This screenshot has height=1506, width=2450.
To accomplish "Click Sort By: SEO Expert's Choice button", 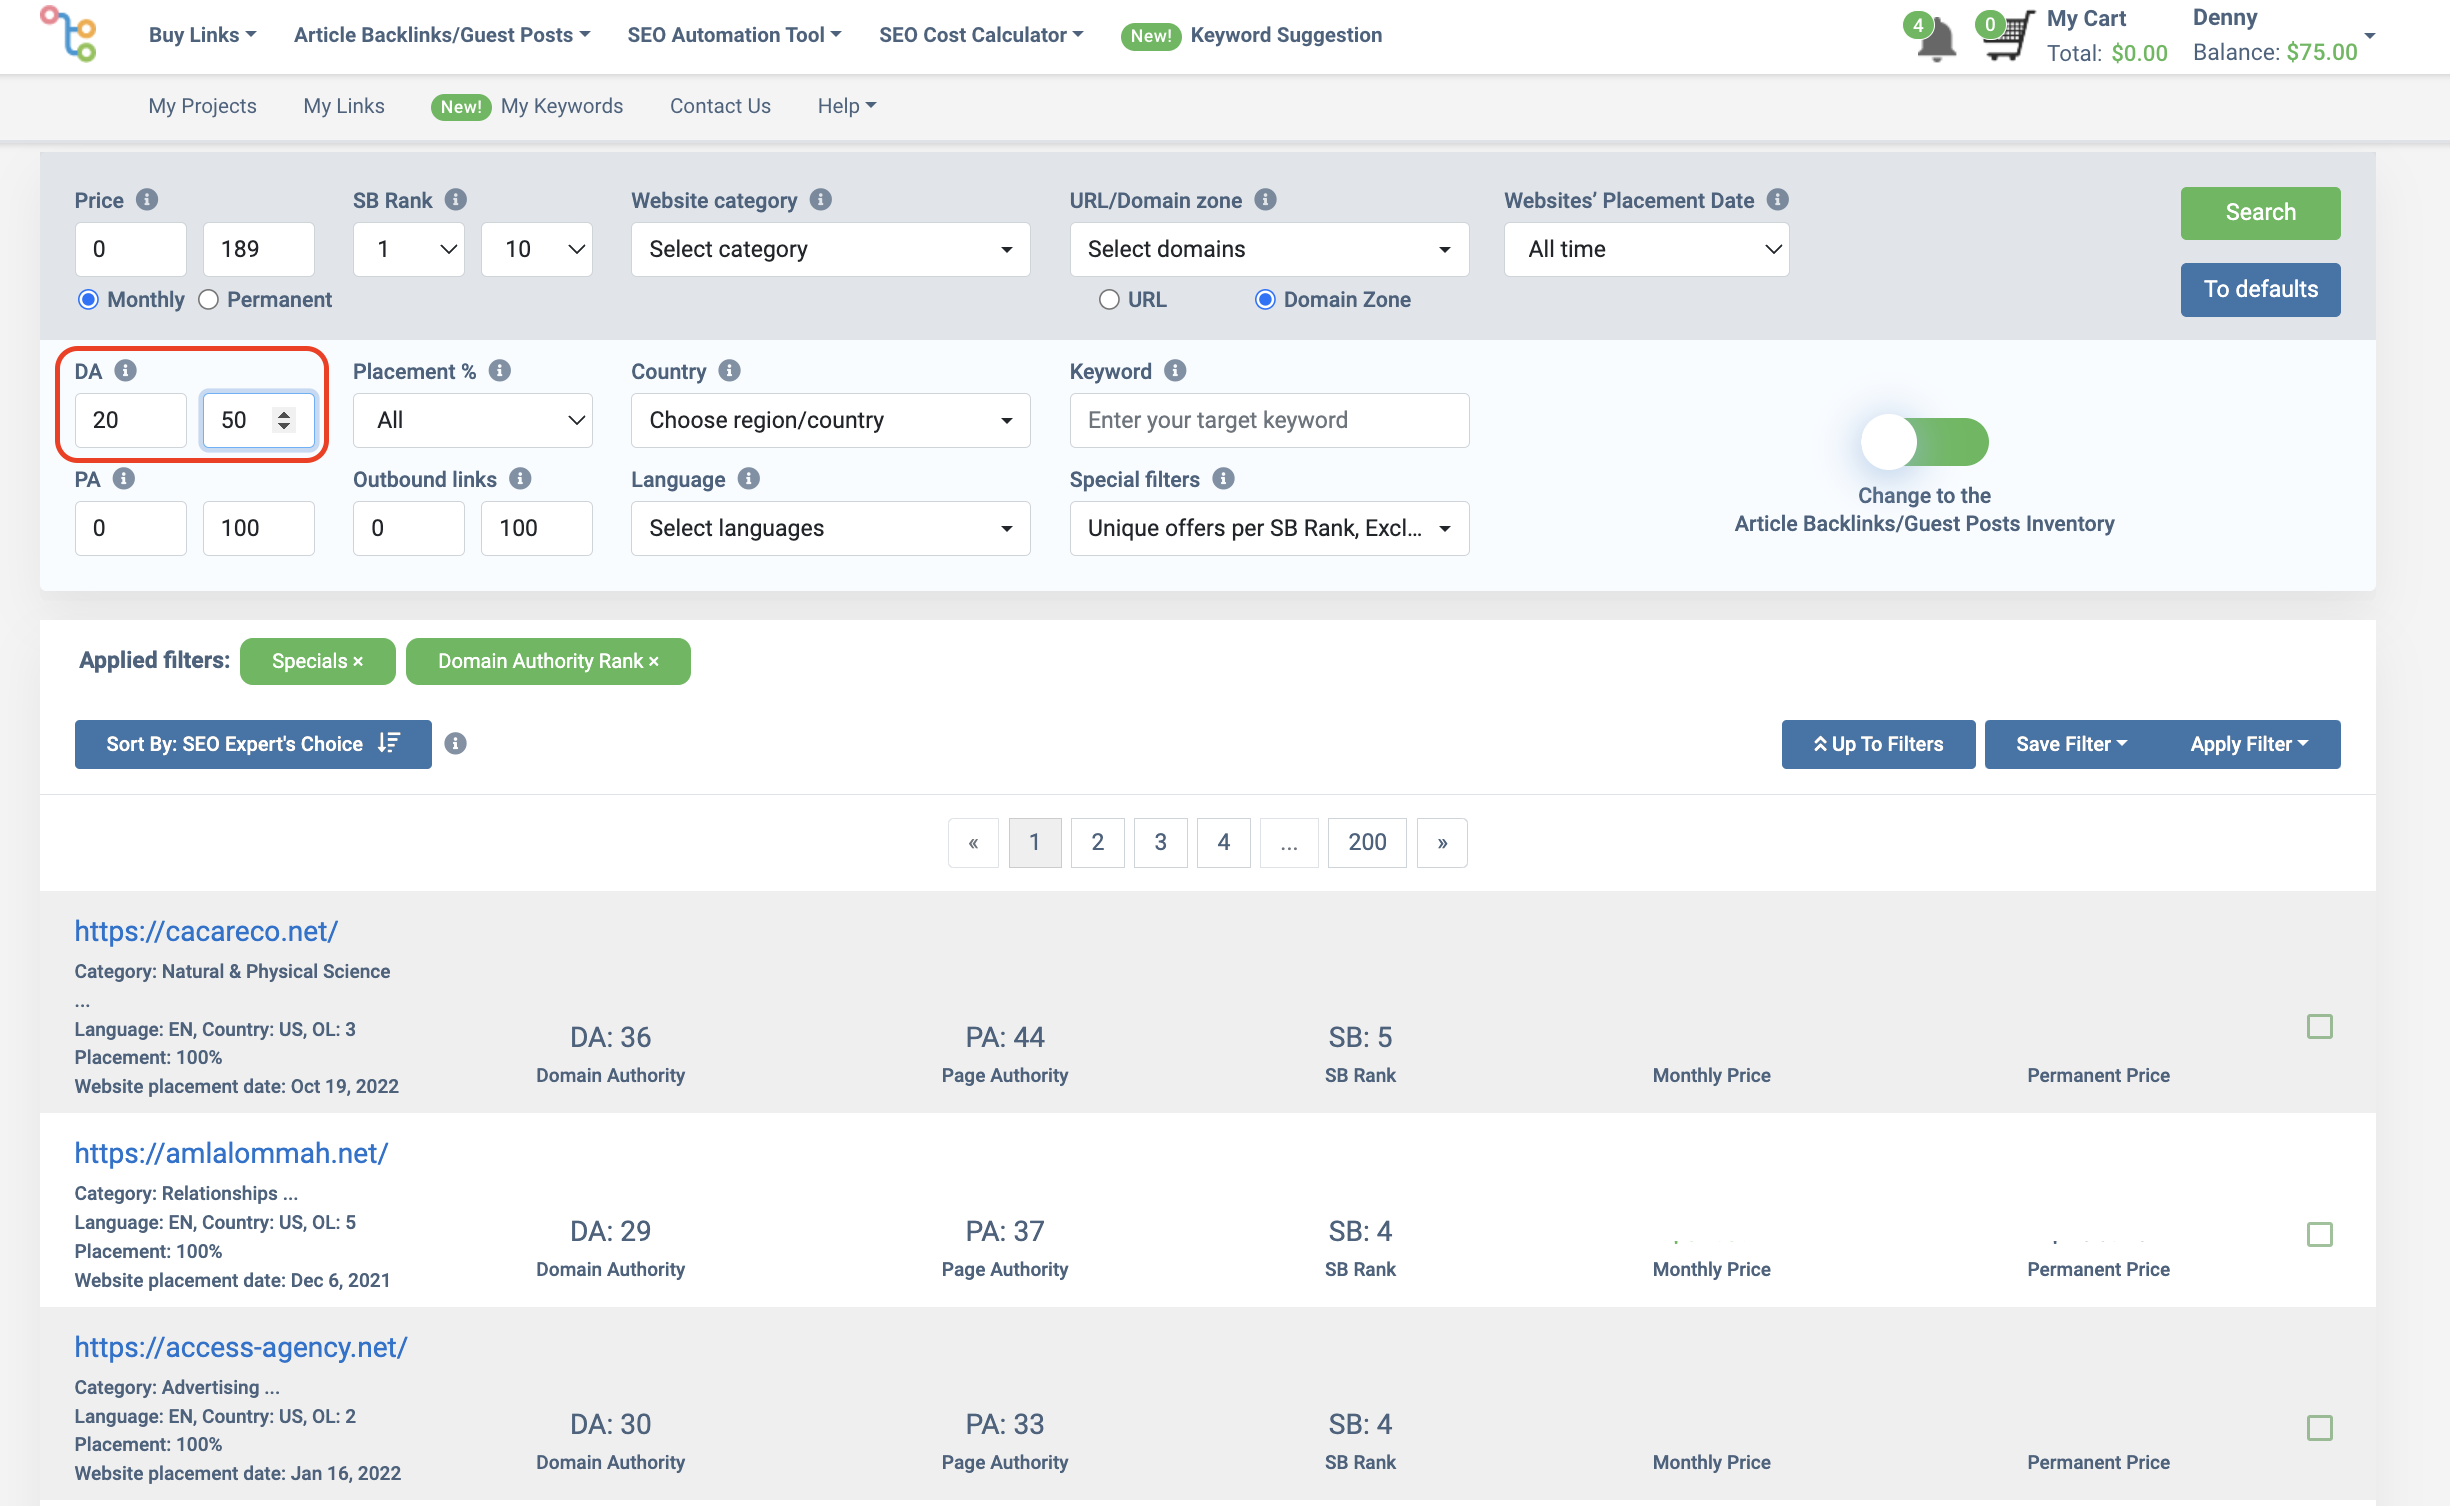I will tap(253, 744).
